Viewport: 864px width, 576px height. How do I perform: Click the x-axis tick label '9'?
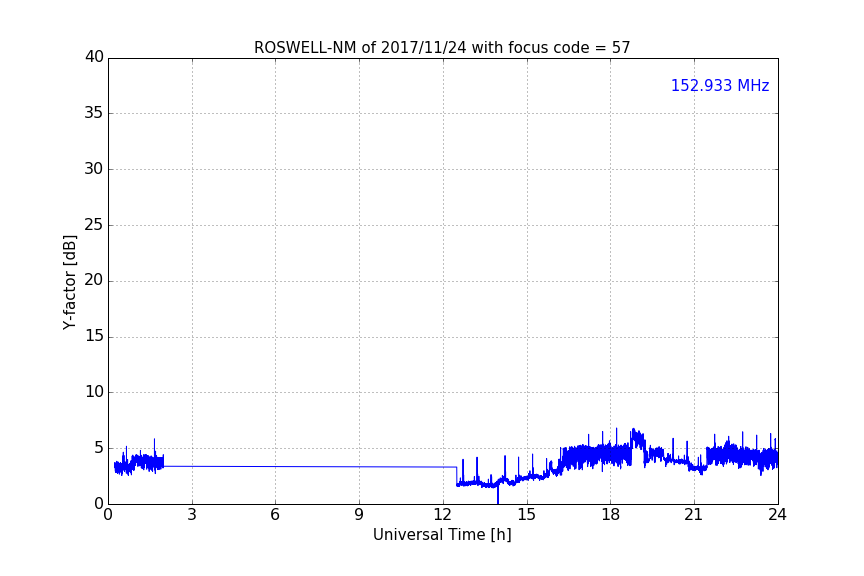pyautogui.click(x=359, y=515)
